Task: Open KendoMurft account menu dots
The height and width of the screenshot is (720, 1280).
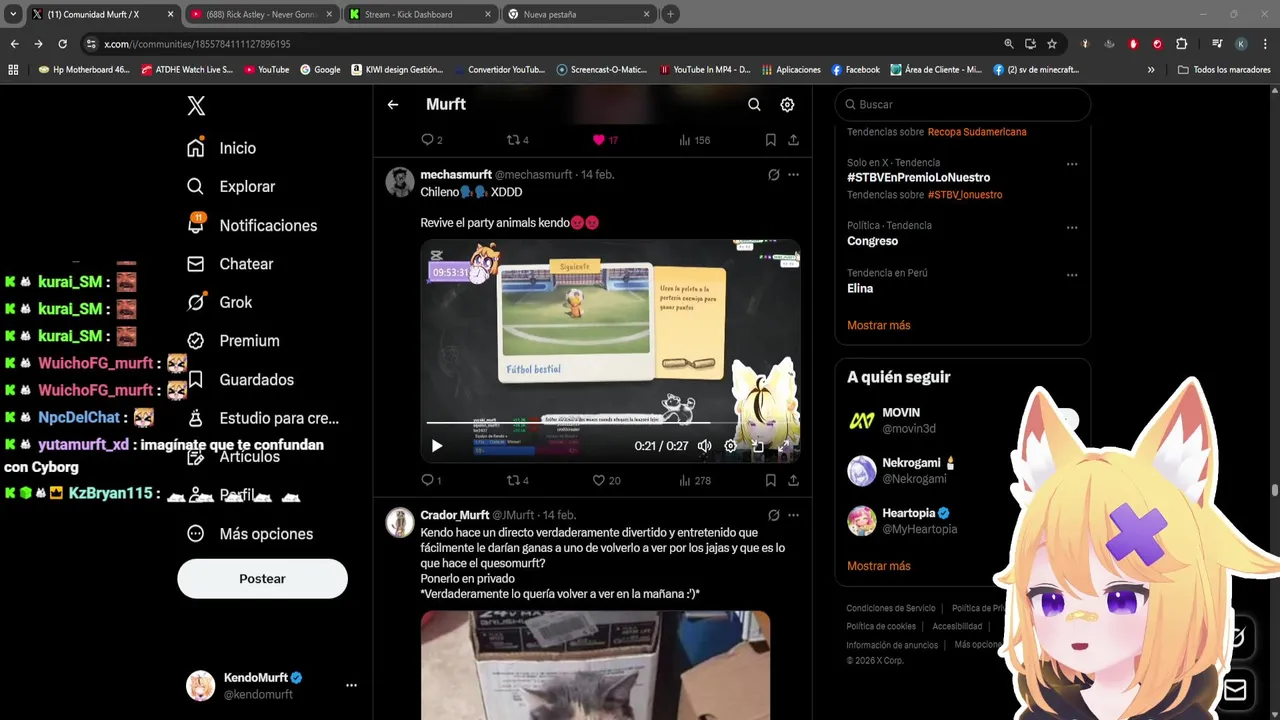Action: (x=351, y=685)
